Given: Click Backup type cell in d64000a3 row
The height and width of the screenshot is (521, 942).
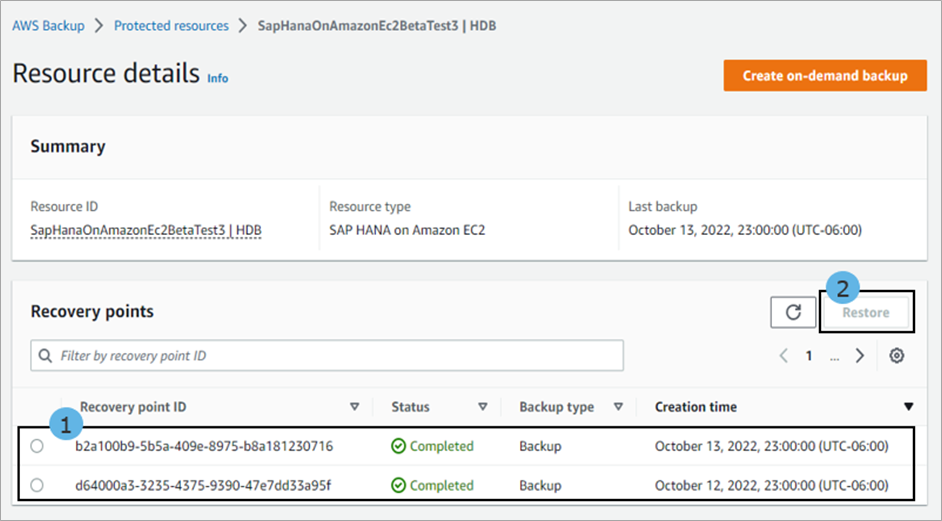Looking at the screenshot, I should pos(540,485).
